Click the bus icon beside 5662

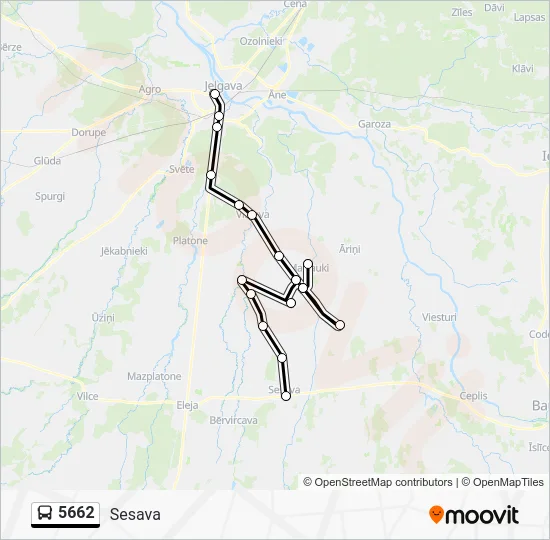click(x=45, y=513)
